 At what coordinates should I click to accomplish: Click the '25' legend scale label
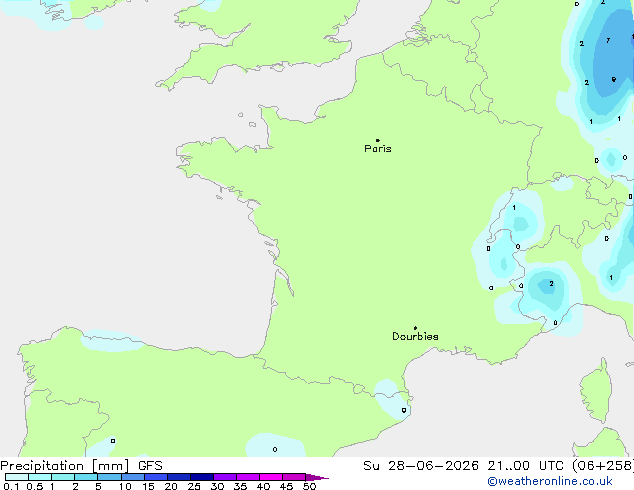(x=194, y=486)
